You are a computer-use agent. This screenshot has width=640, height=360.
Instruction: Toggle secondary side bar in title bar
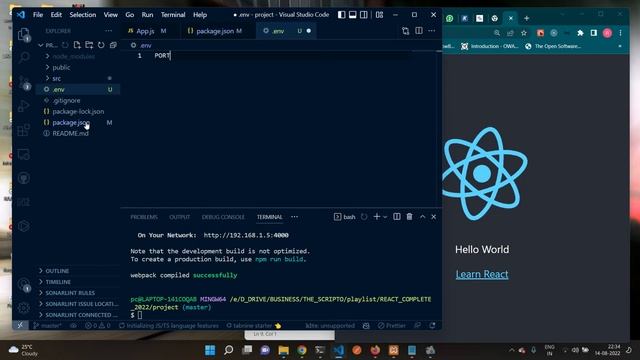point(364,15)
